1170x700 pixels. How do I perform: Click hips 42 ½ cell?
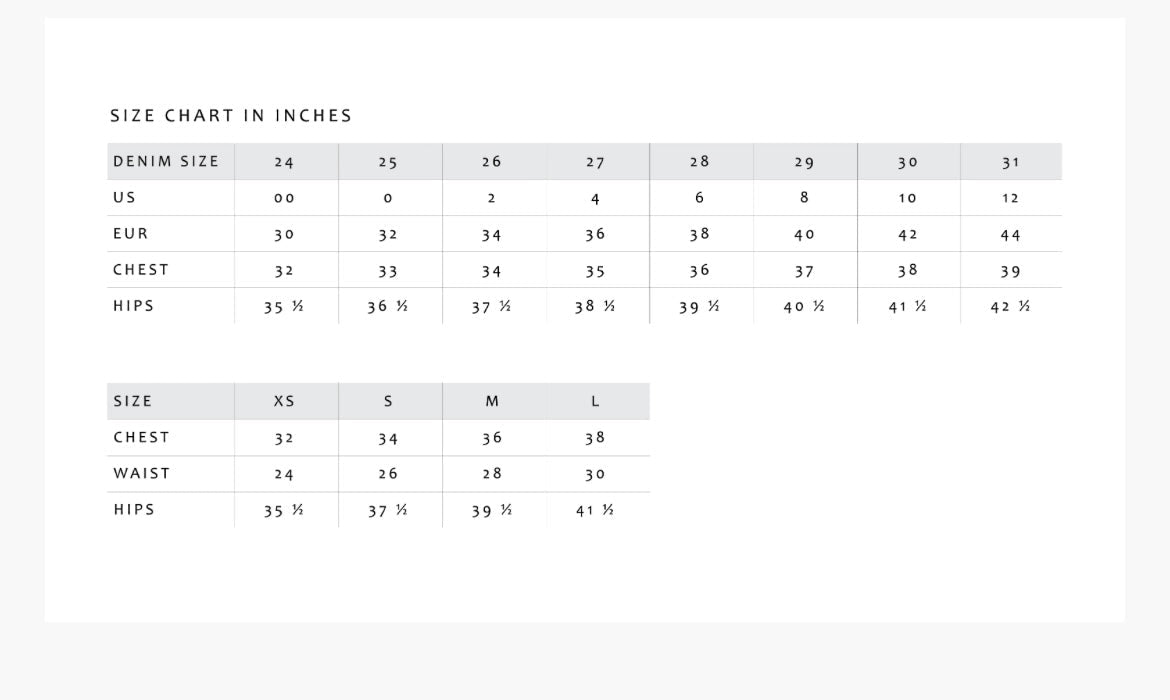point(1011,307)
